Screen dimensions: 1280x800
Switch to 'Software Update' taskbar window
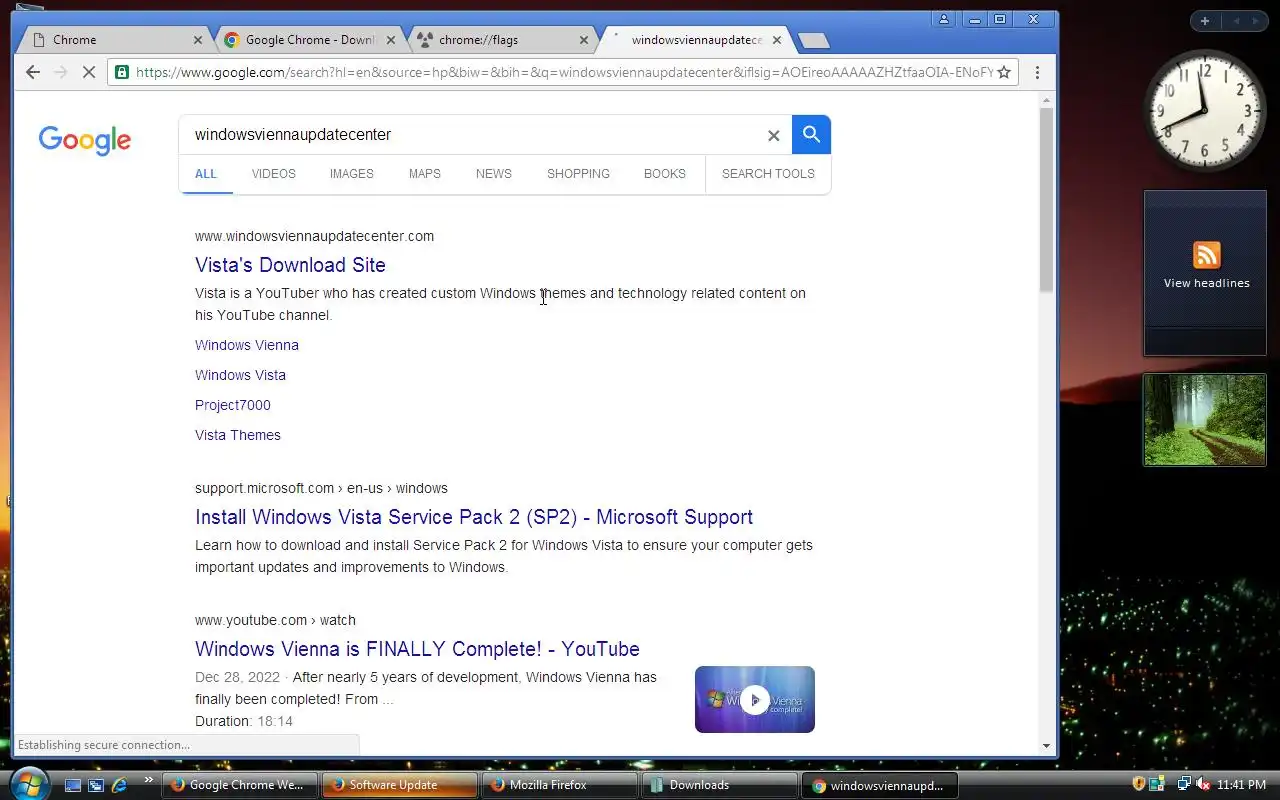pos(399,785)
